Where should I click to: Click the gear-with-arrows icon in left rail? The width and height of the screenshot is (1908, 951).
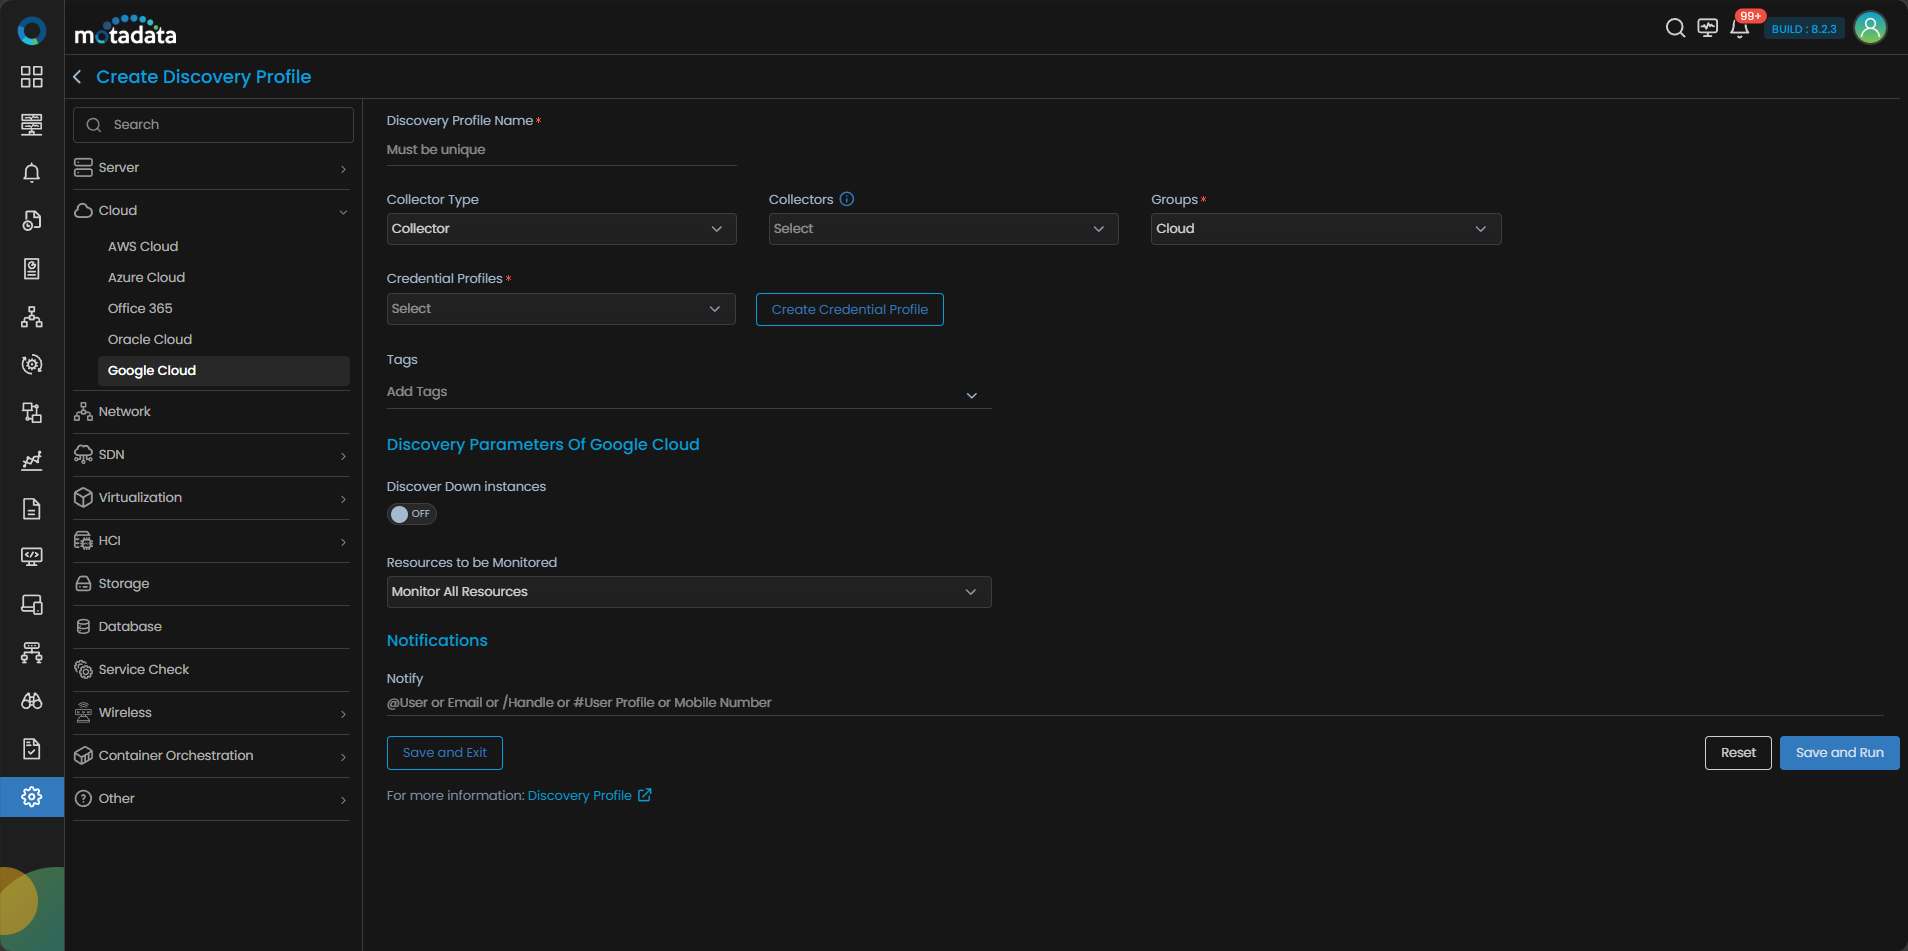32,364
